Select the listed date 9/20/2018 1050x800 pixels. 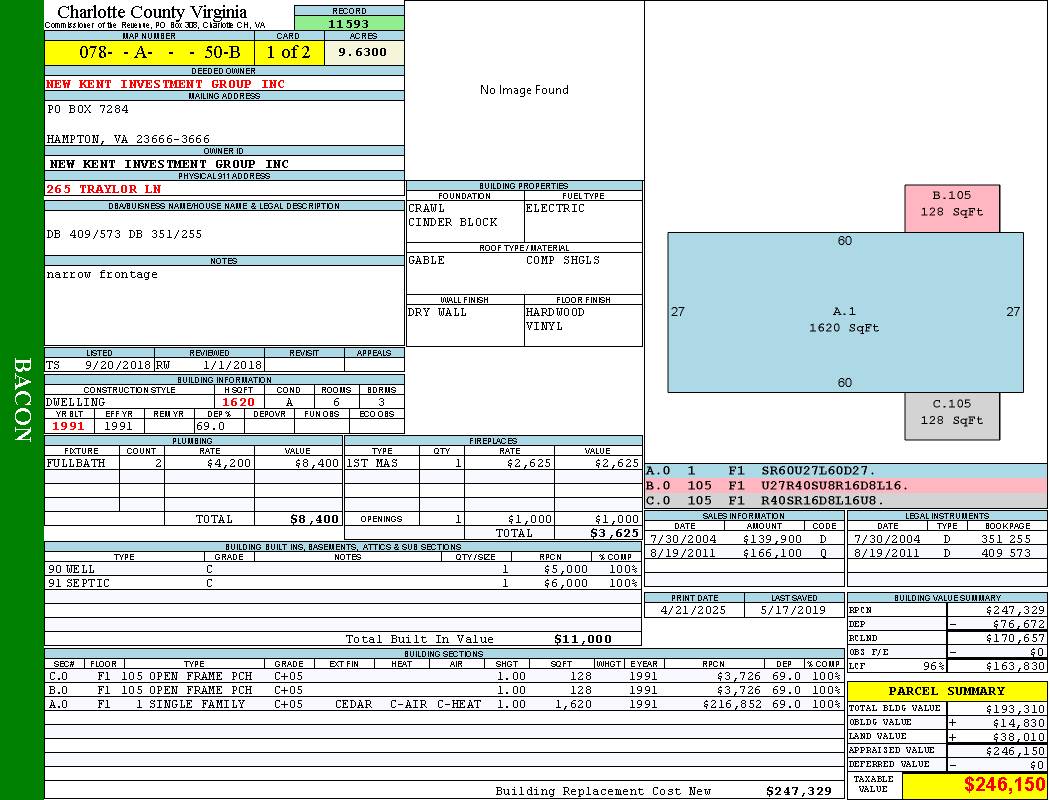(x=118, y=366)
